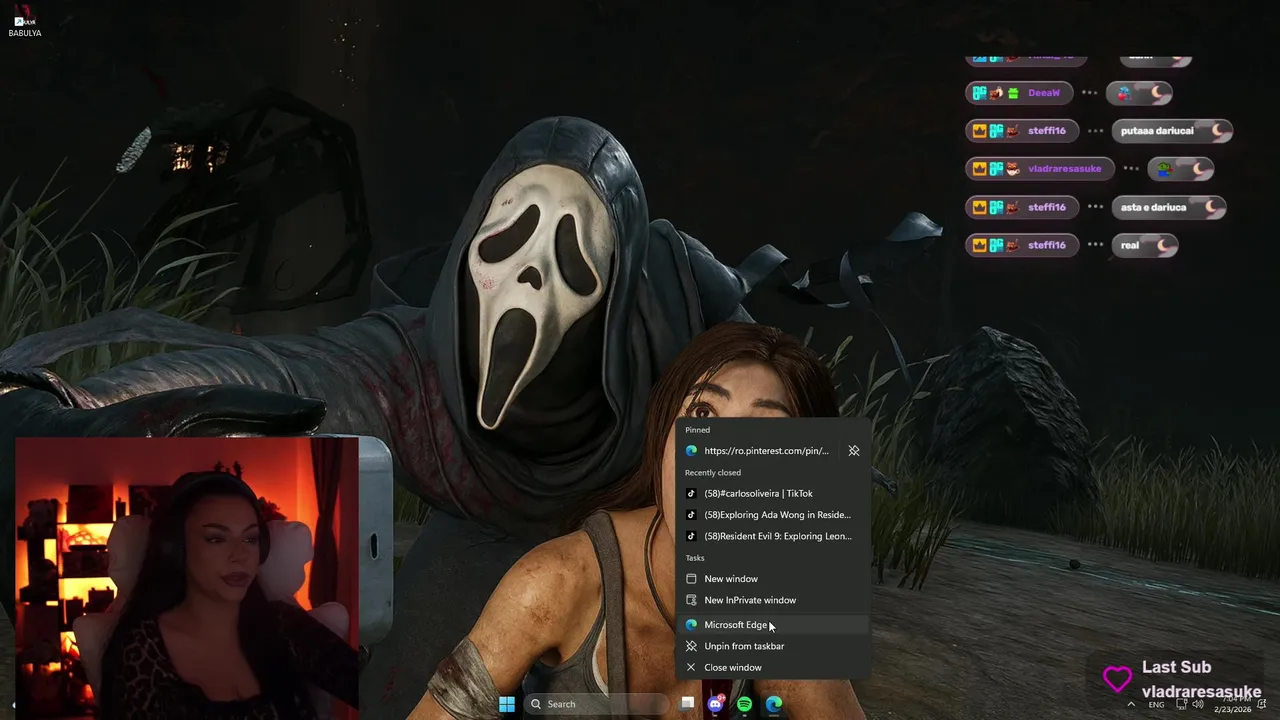The height and width of the screenshot is (720, 1280).
Task: Show hidden system tray icons
Action: click(1131, 704)
